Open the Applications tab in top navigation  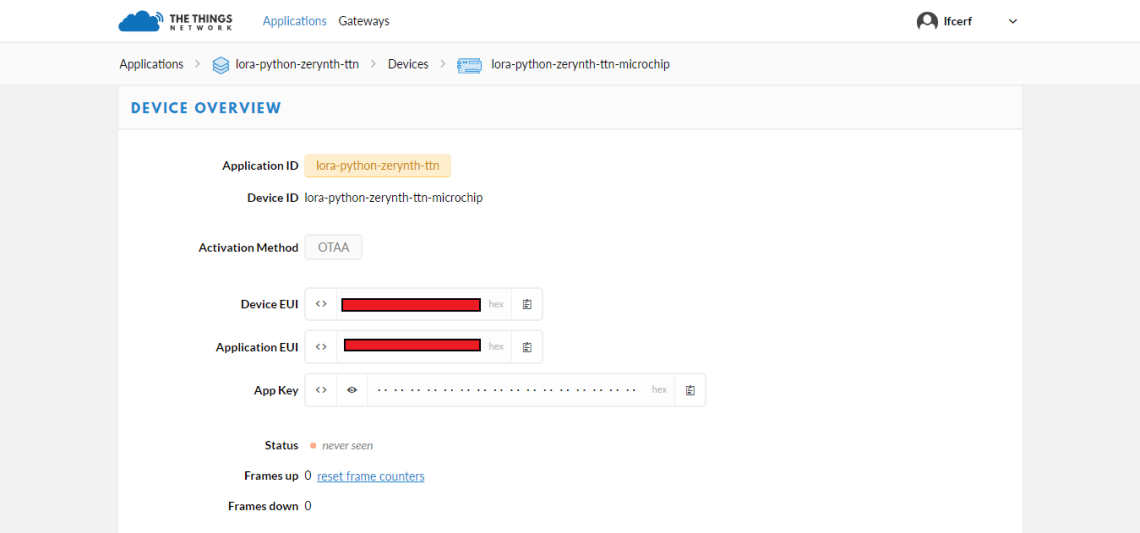tap(294, 21)
